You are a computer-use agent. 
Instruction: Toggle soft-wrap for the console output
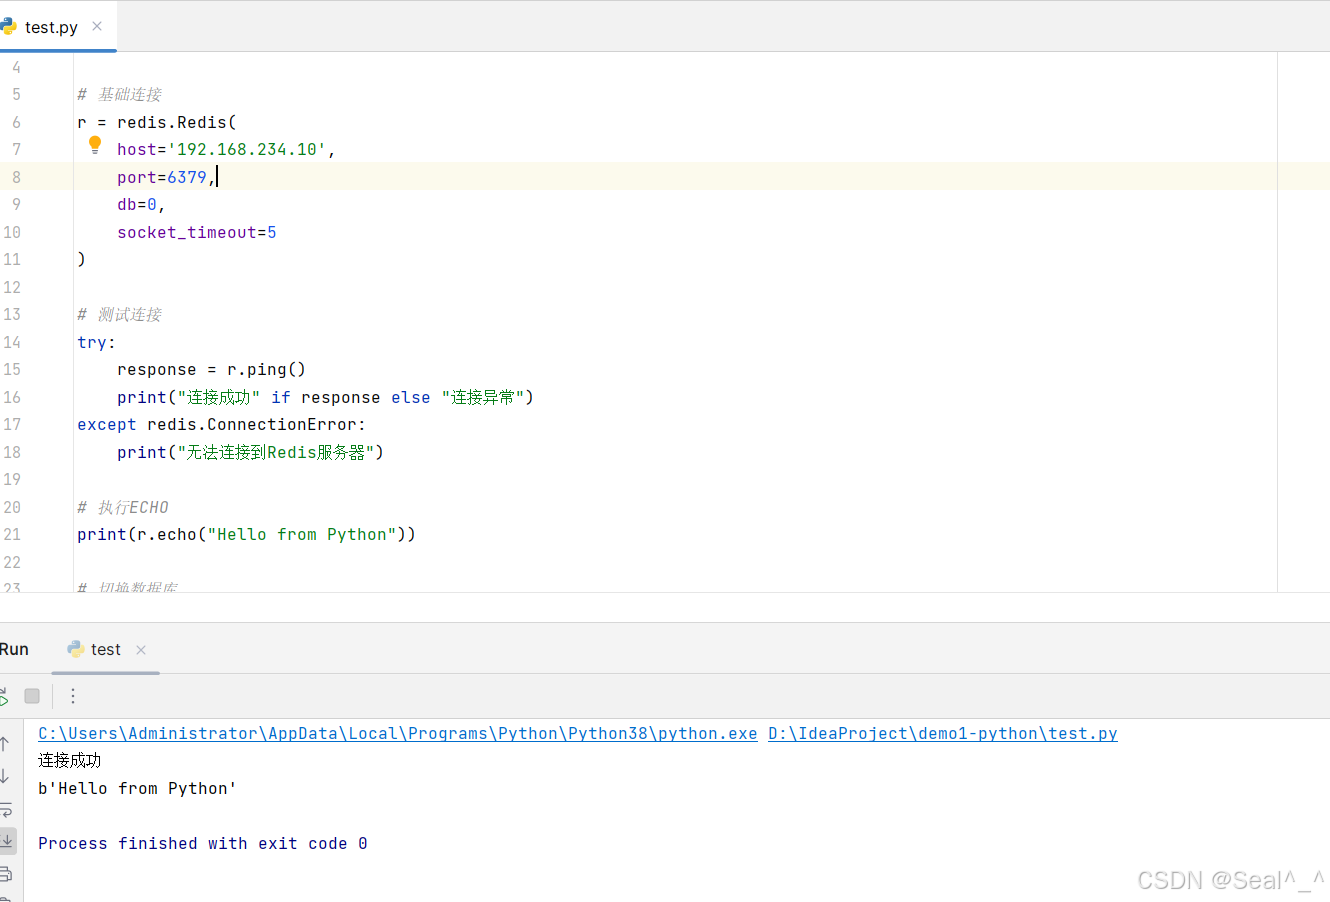pos(7,810)
